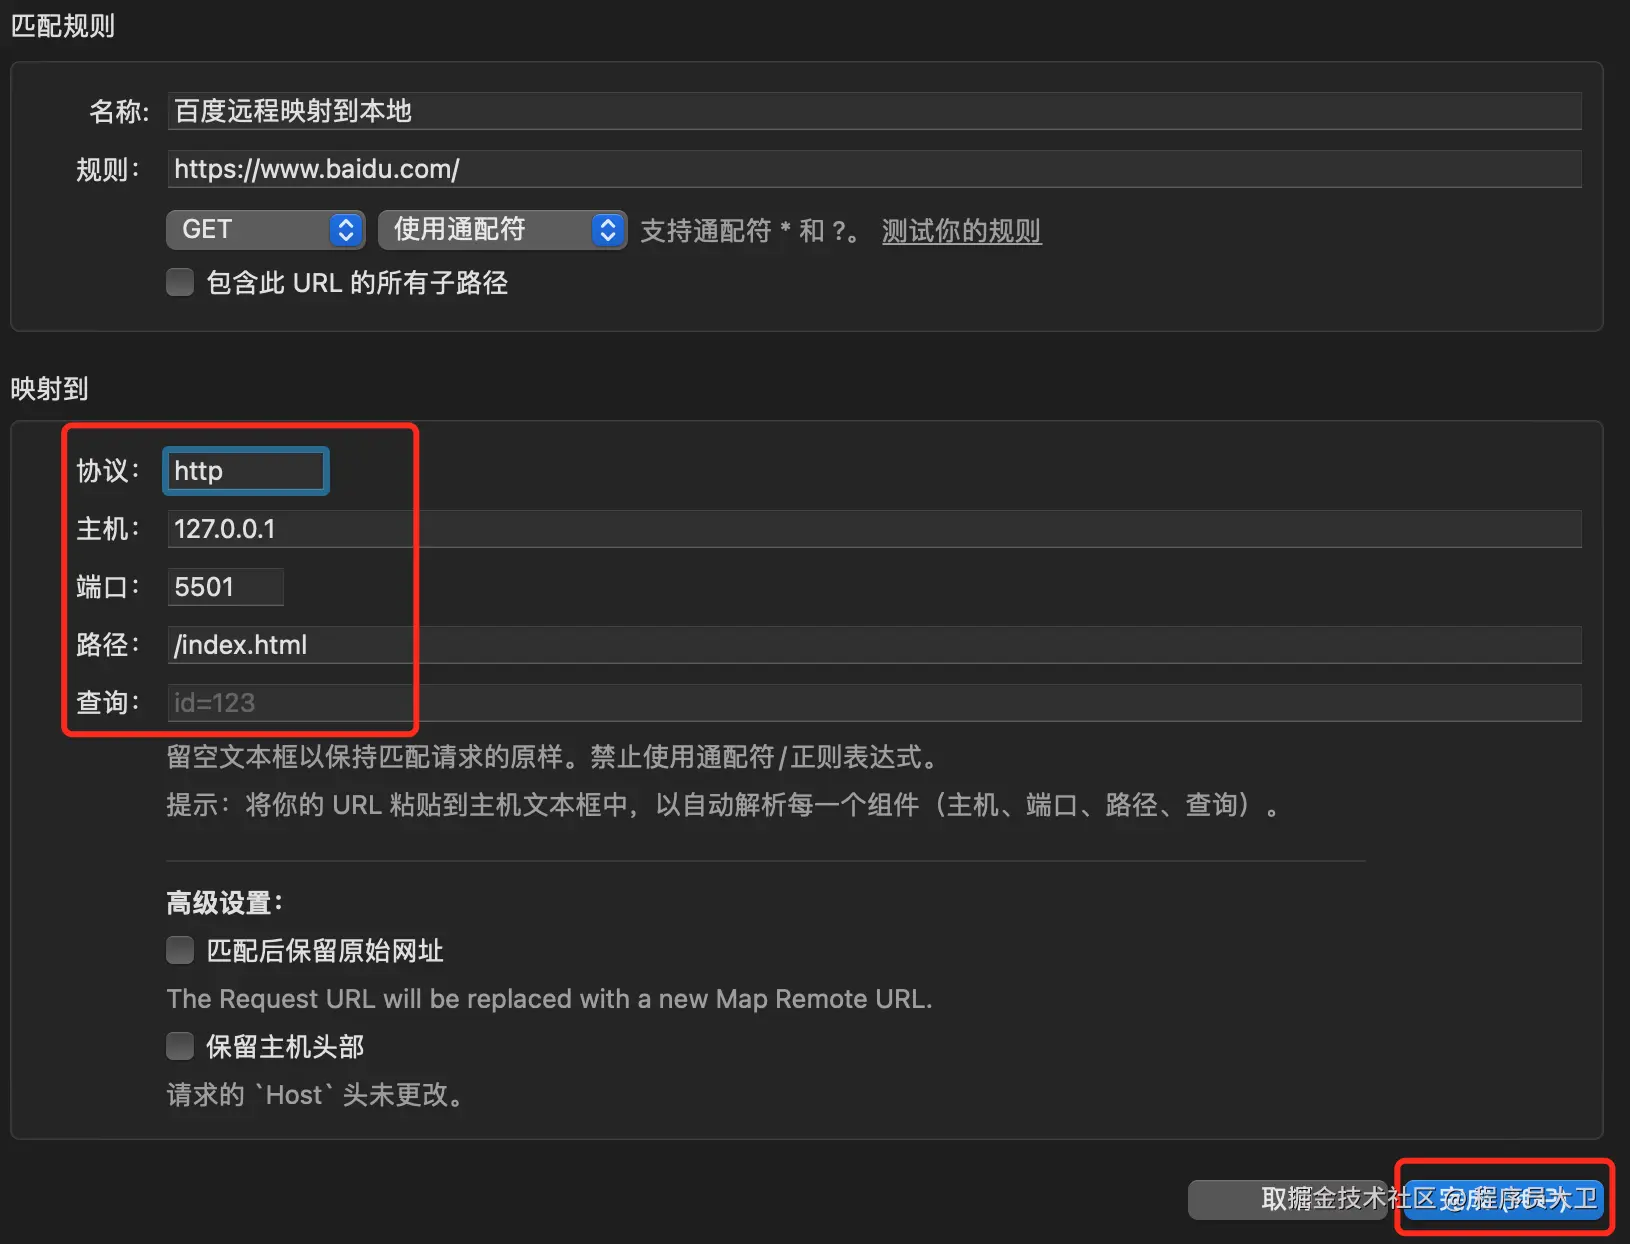
Task: Check the 保留主机头部 option
Action: coord(180,1046)
